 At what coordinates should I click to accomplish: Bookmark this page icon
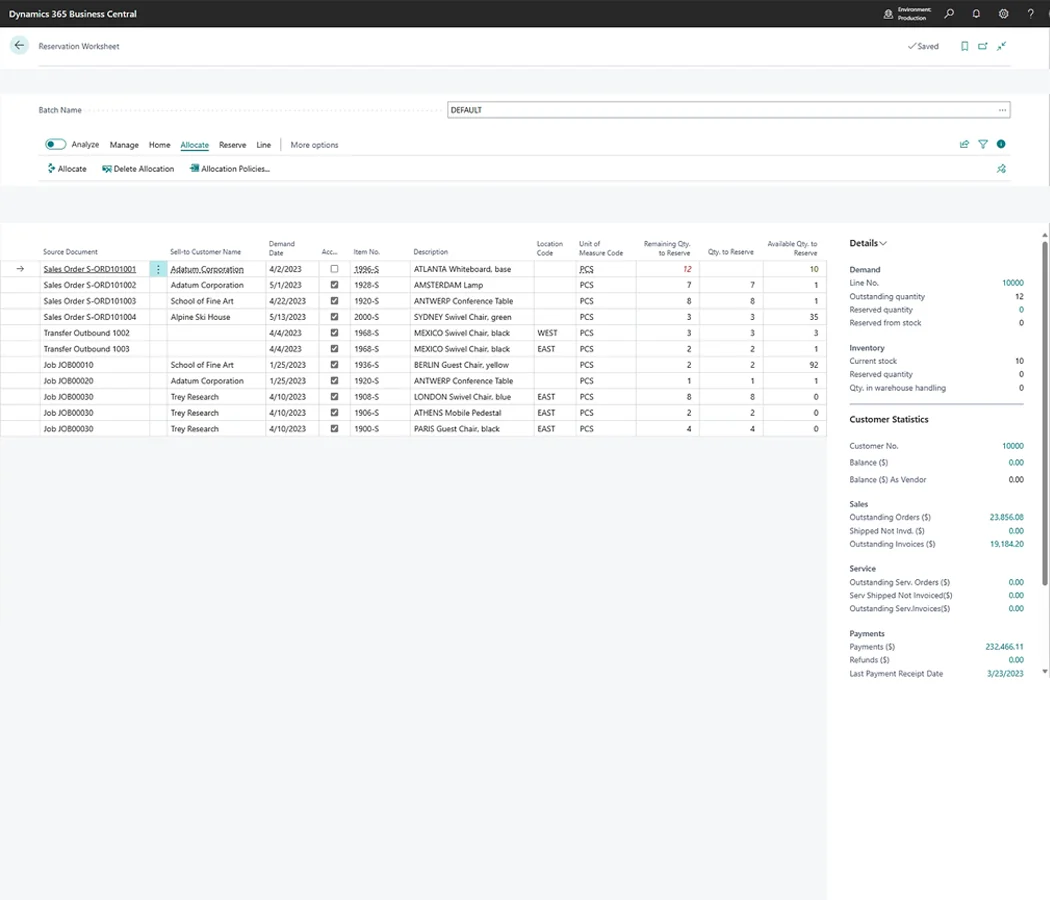click(x=964, y=46)
